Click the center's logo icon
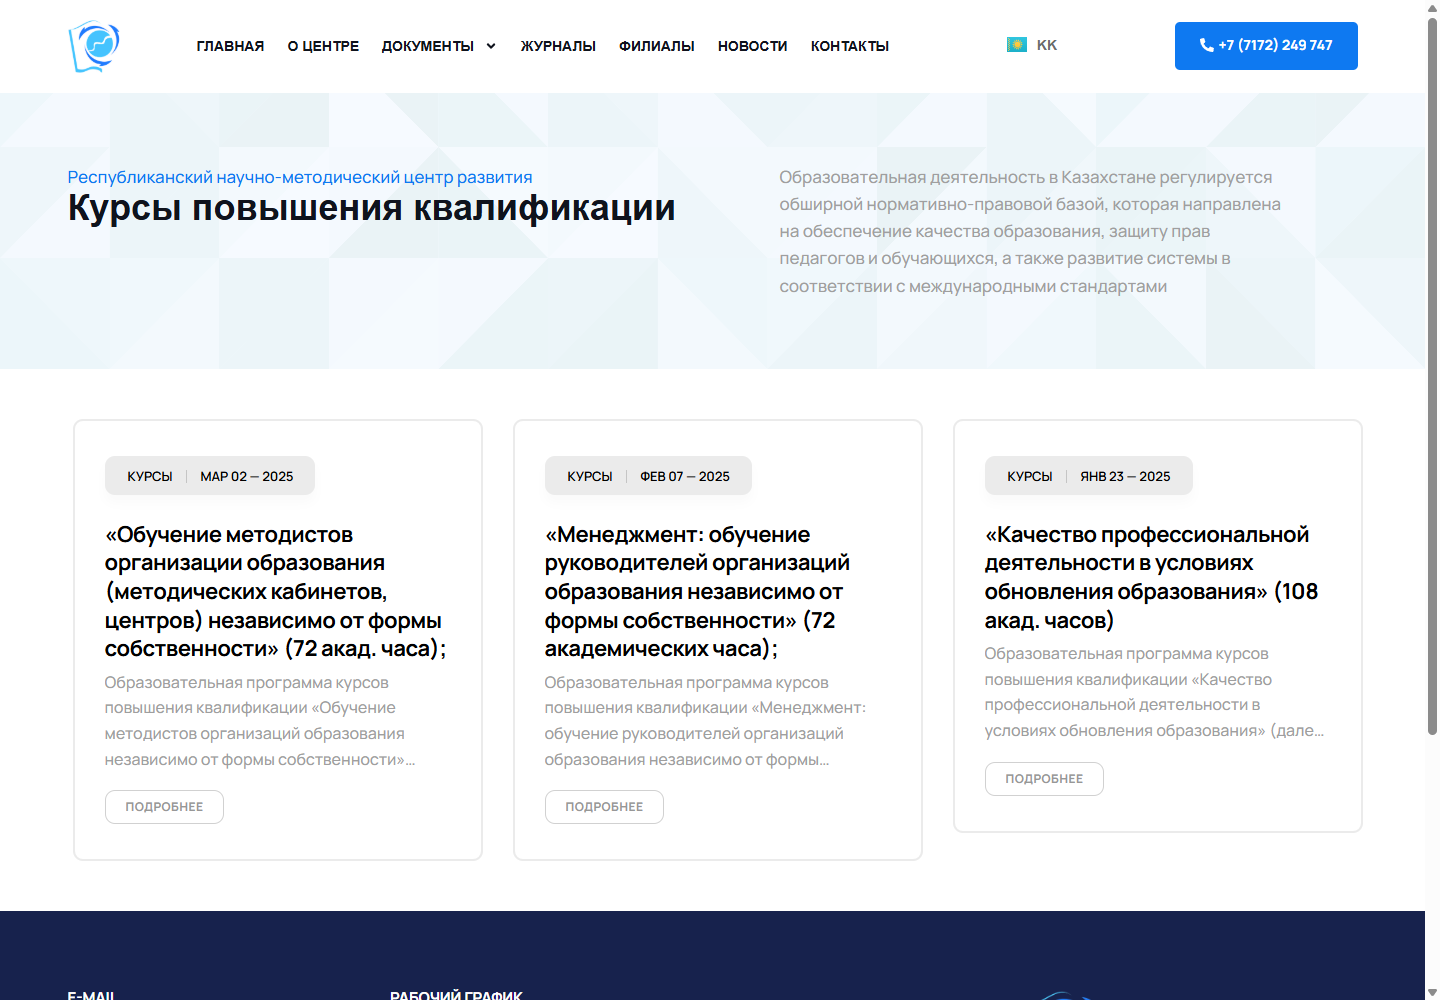 click(94, 46)
